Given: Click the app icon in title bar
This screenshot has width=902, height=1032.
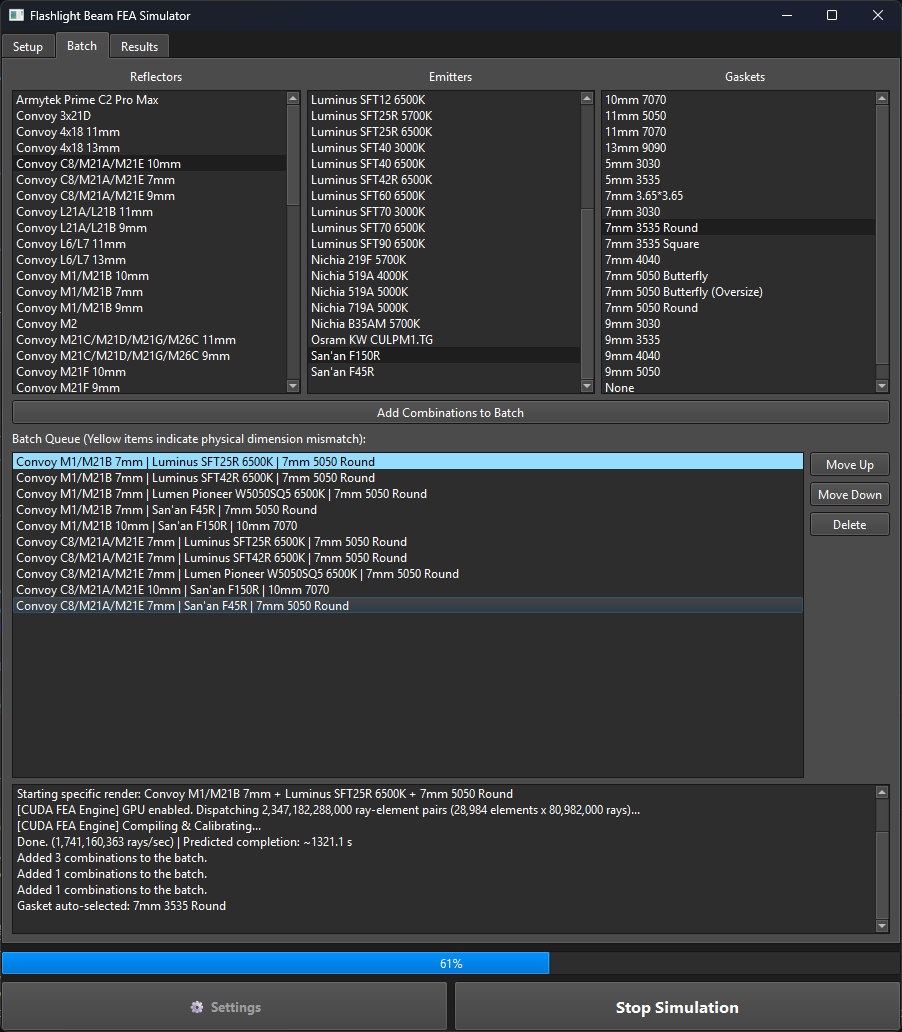Looking at the screenshot, I should pos(16,15).
